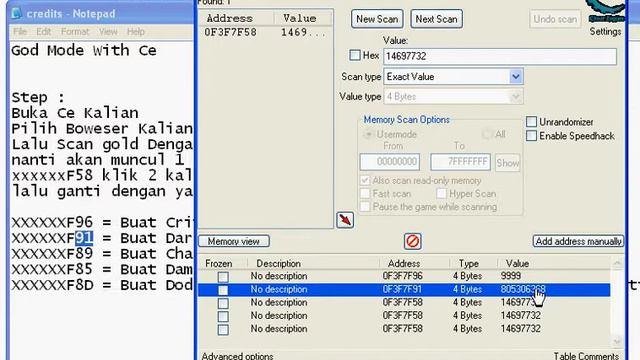640x360 pixels.
Task: Click value 9999 in address list
Action: coord(511,276)
